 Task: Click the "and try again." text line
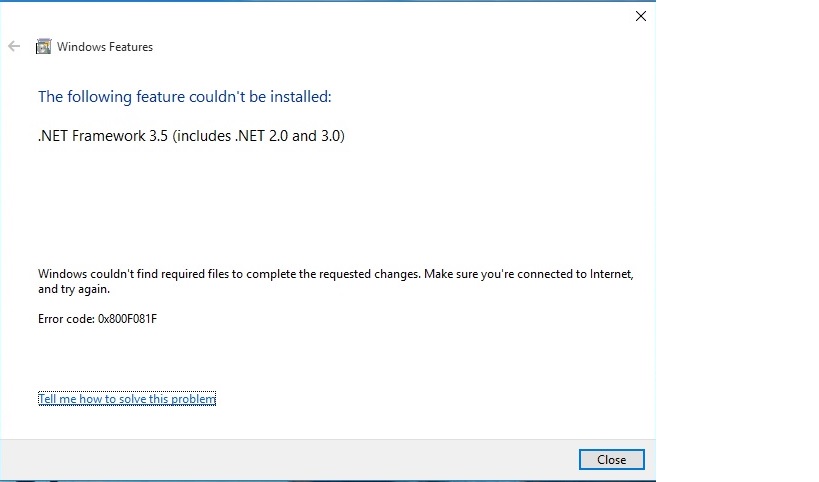74,289
